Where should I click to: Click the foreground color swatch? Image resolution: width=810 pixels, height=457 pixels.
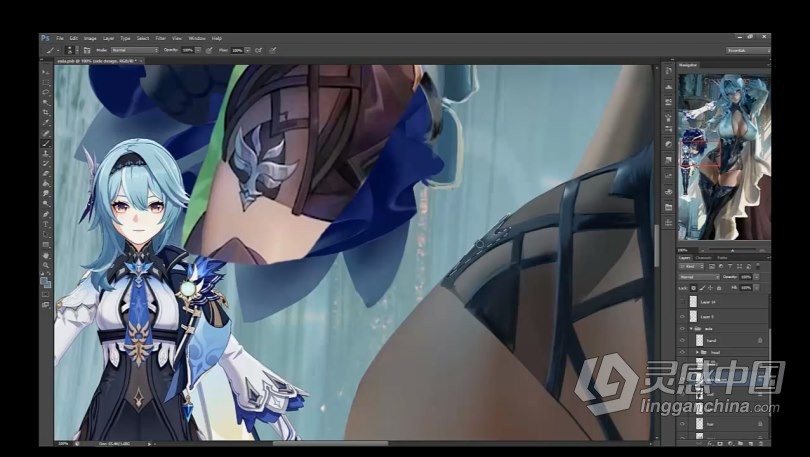pyautogui.click(x=44, y=281)
